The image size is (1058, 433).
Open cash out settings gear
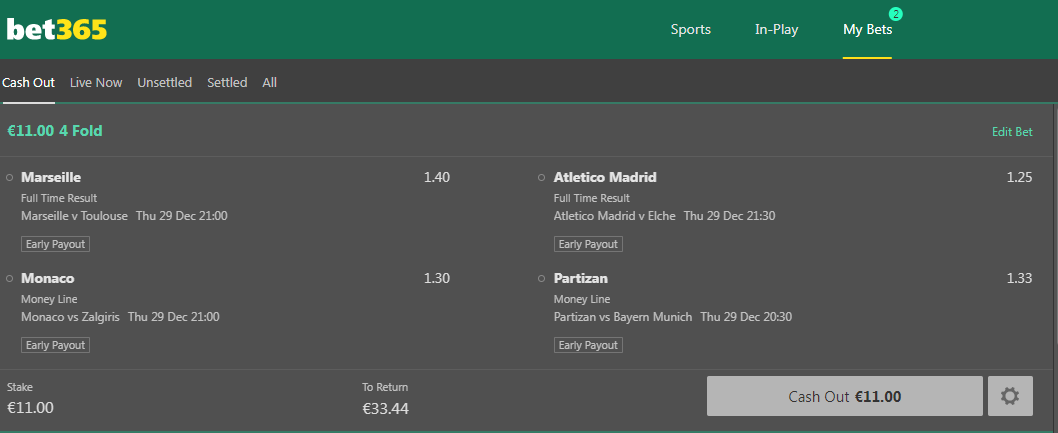click(x=1010, y=396)
